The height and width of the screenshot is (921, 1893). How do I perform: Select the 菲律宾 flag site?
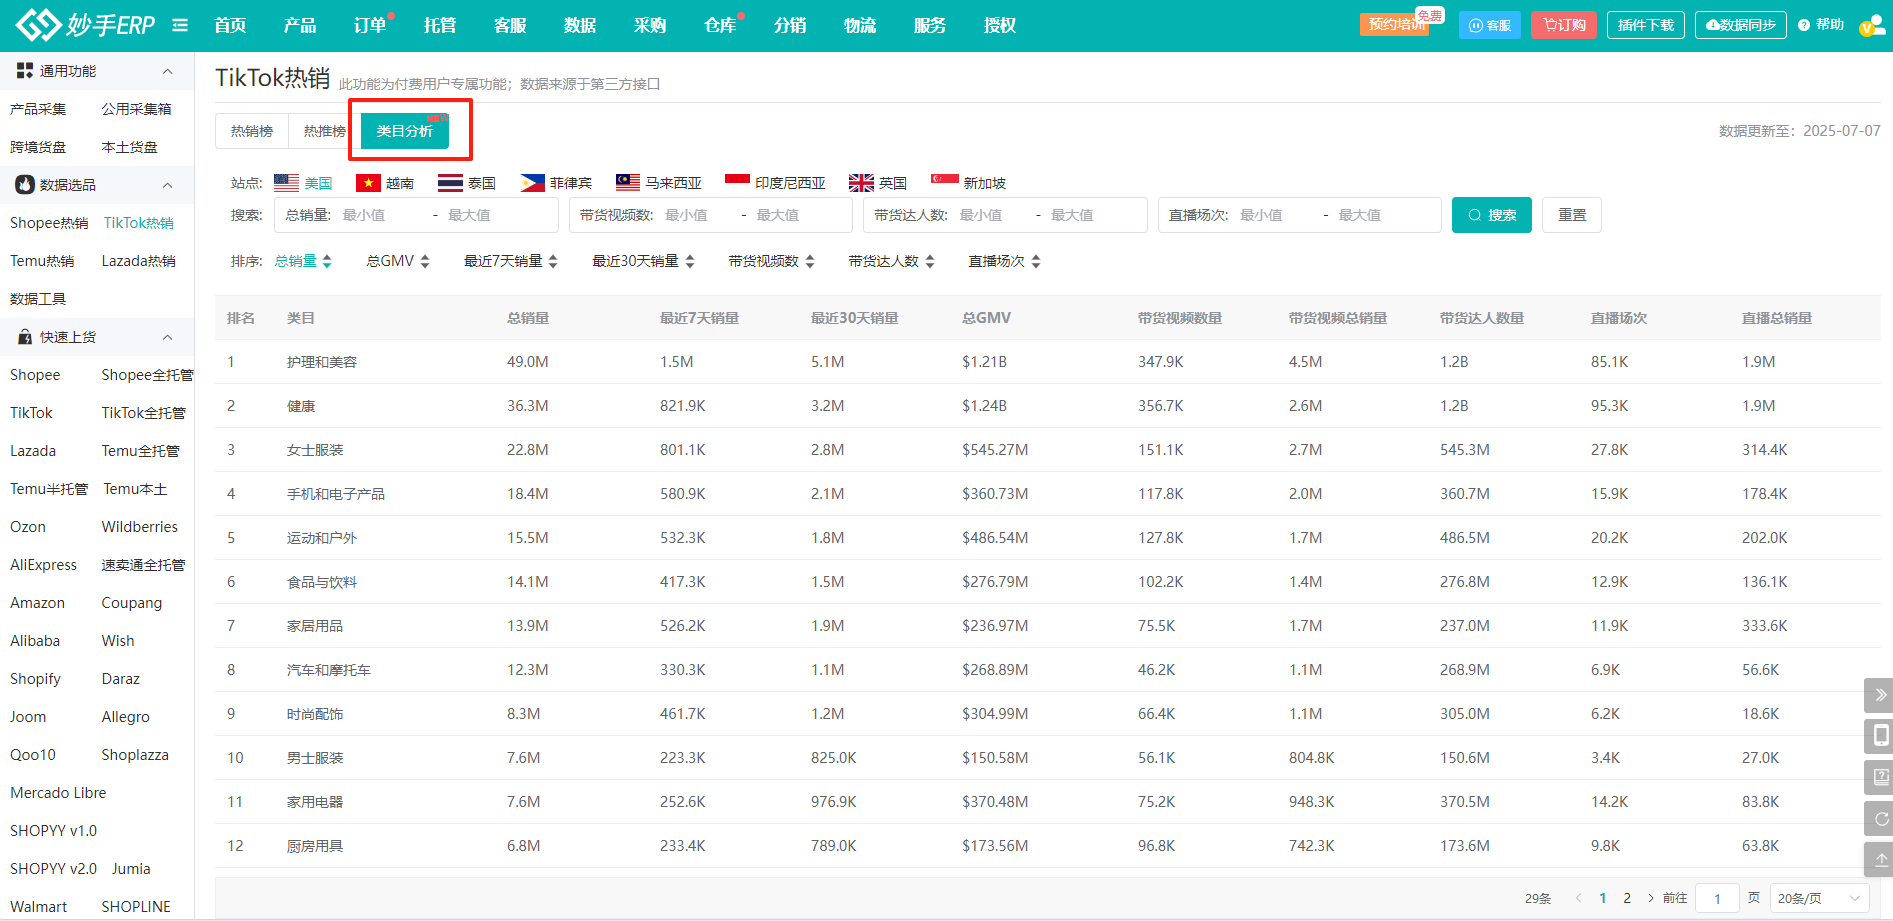click(x=556, y=183)
